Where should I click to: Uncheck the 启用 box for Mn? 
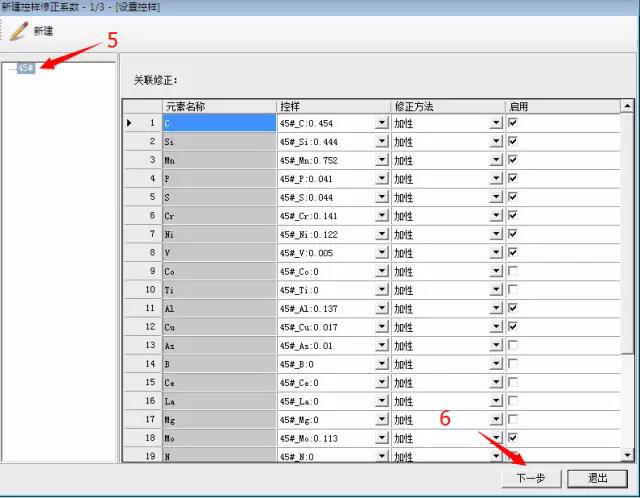coord(513,160)
